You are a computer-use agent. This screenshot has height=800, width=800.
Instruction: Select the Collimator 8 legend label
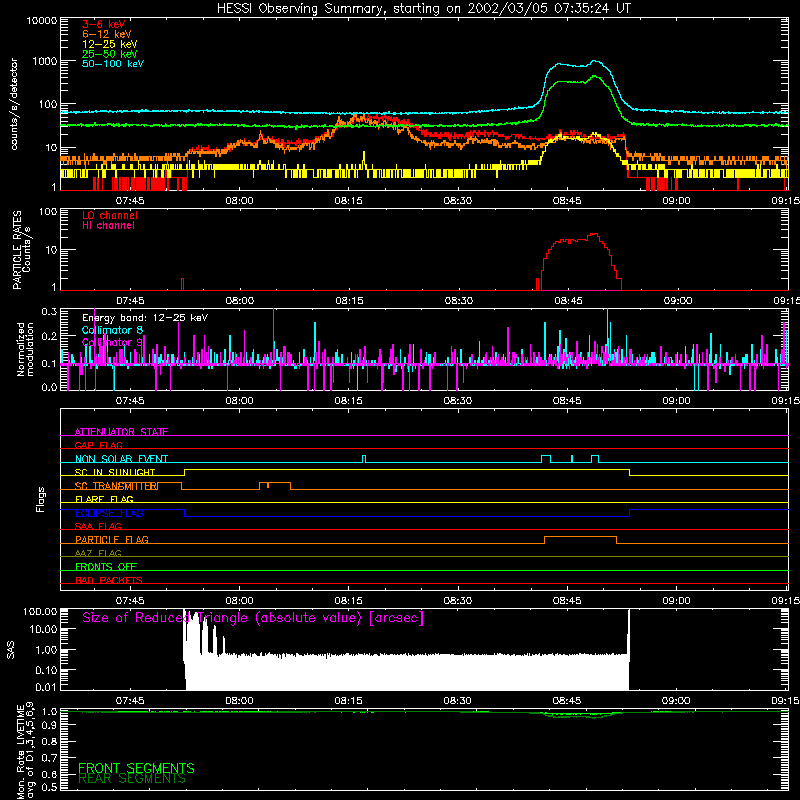point(112,330)
